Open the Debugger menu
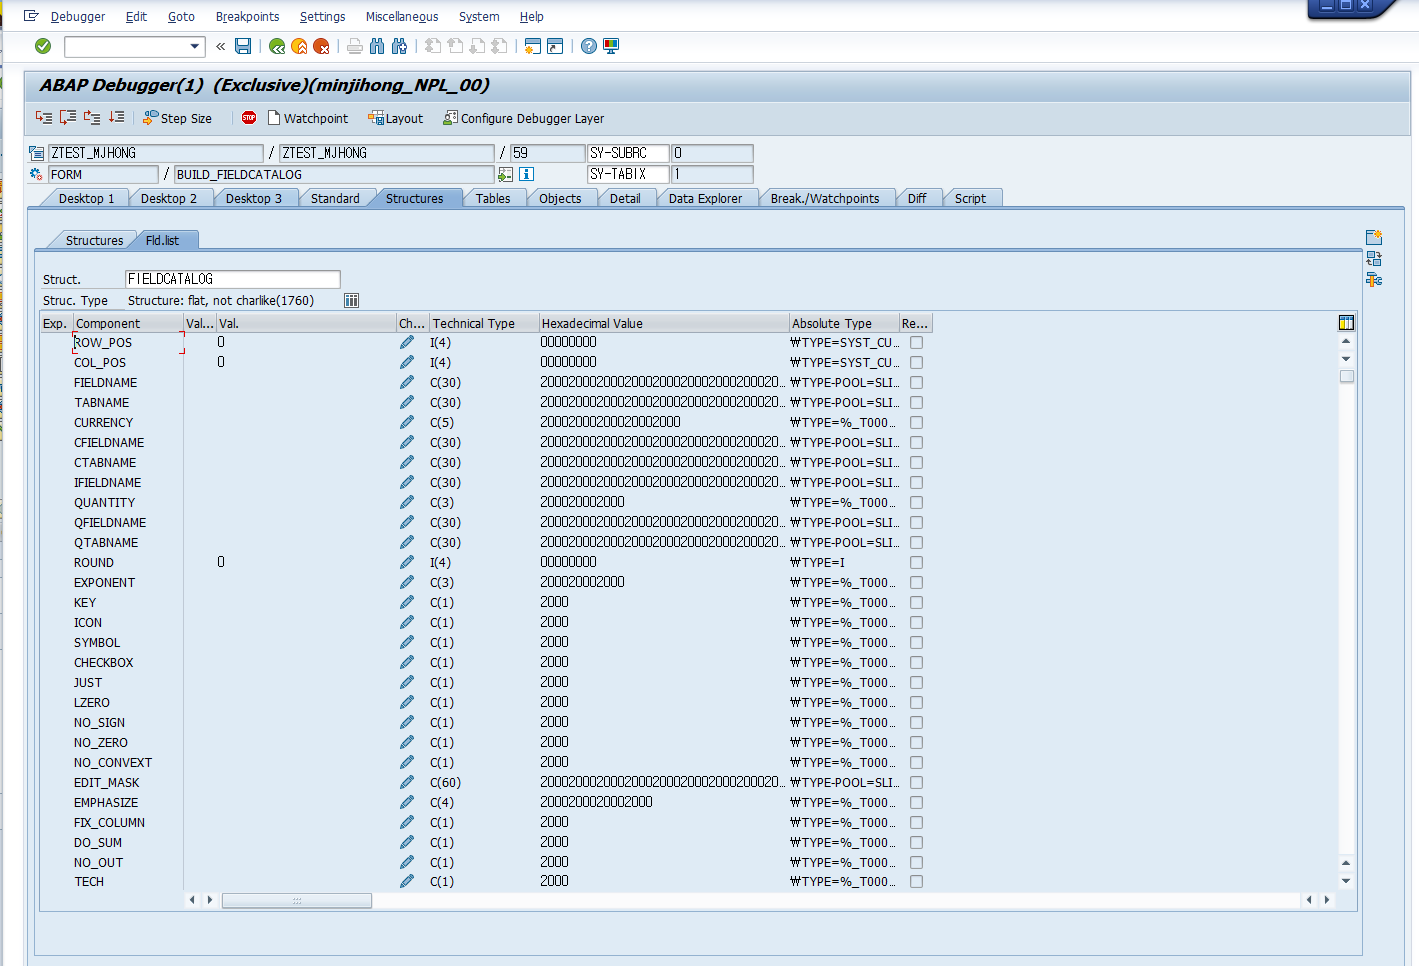This screenshot has width=1419, height=966. pos(78,16)
